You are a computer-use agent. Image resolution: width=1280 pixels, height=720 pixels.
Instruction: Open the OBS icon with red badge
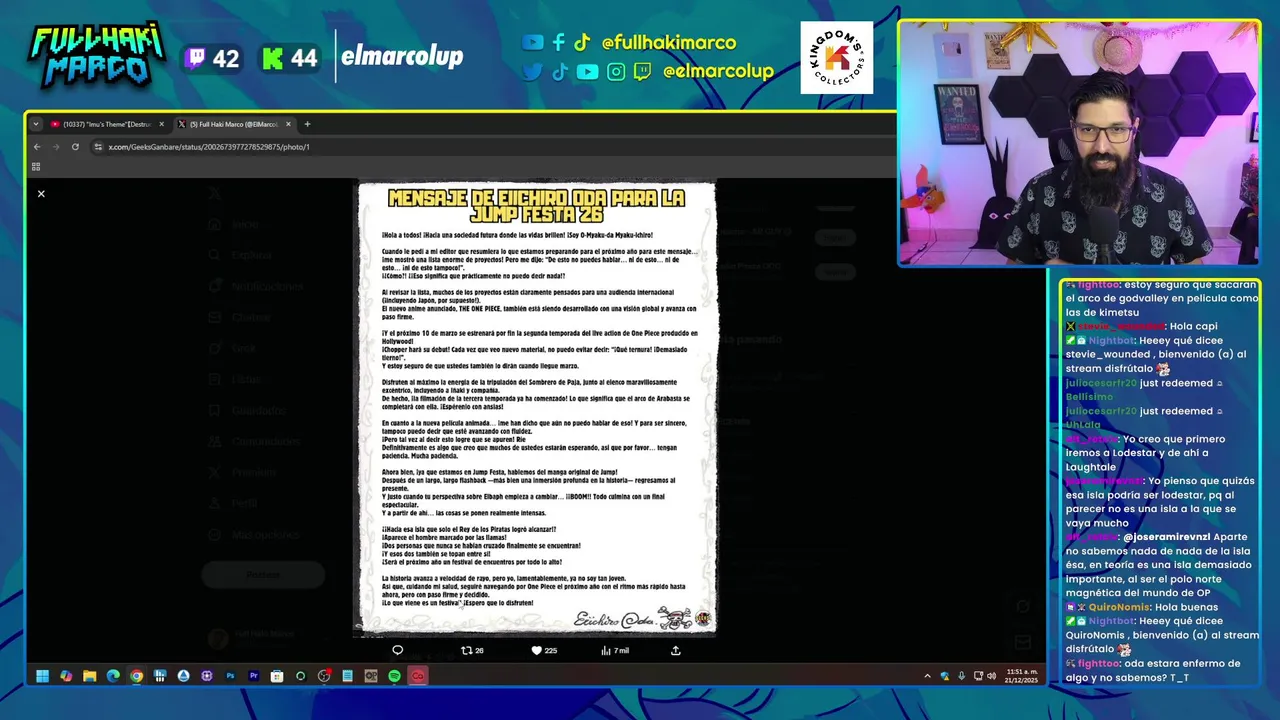pyautogui.click(x=325, y=676)
